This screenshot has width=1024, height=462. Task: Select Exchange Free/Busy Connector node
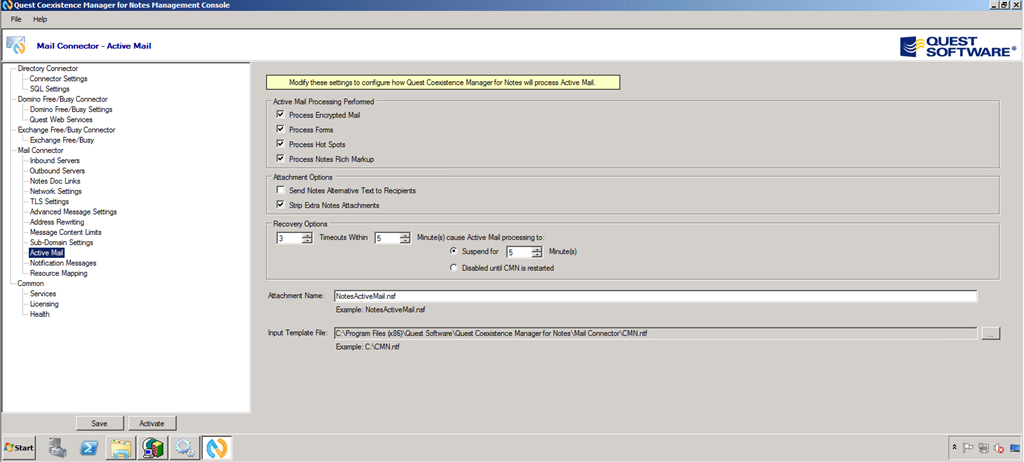click(66, 130)
